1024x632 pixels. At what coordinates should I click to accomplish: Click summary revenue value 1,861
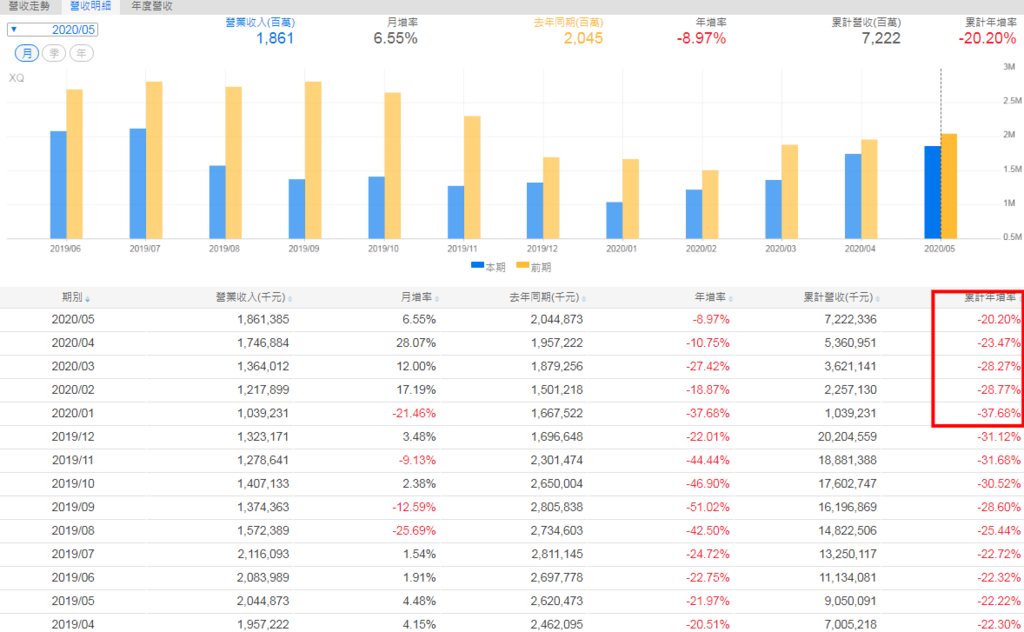[x=275, y=38]
